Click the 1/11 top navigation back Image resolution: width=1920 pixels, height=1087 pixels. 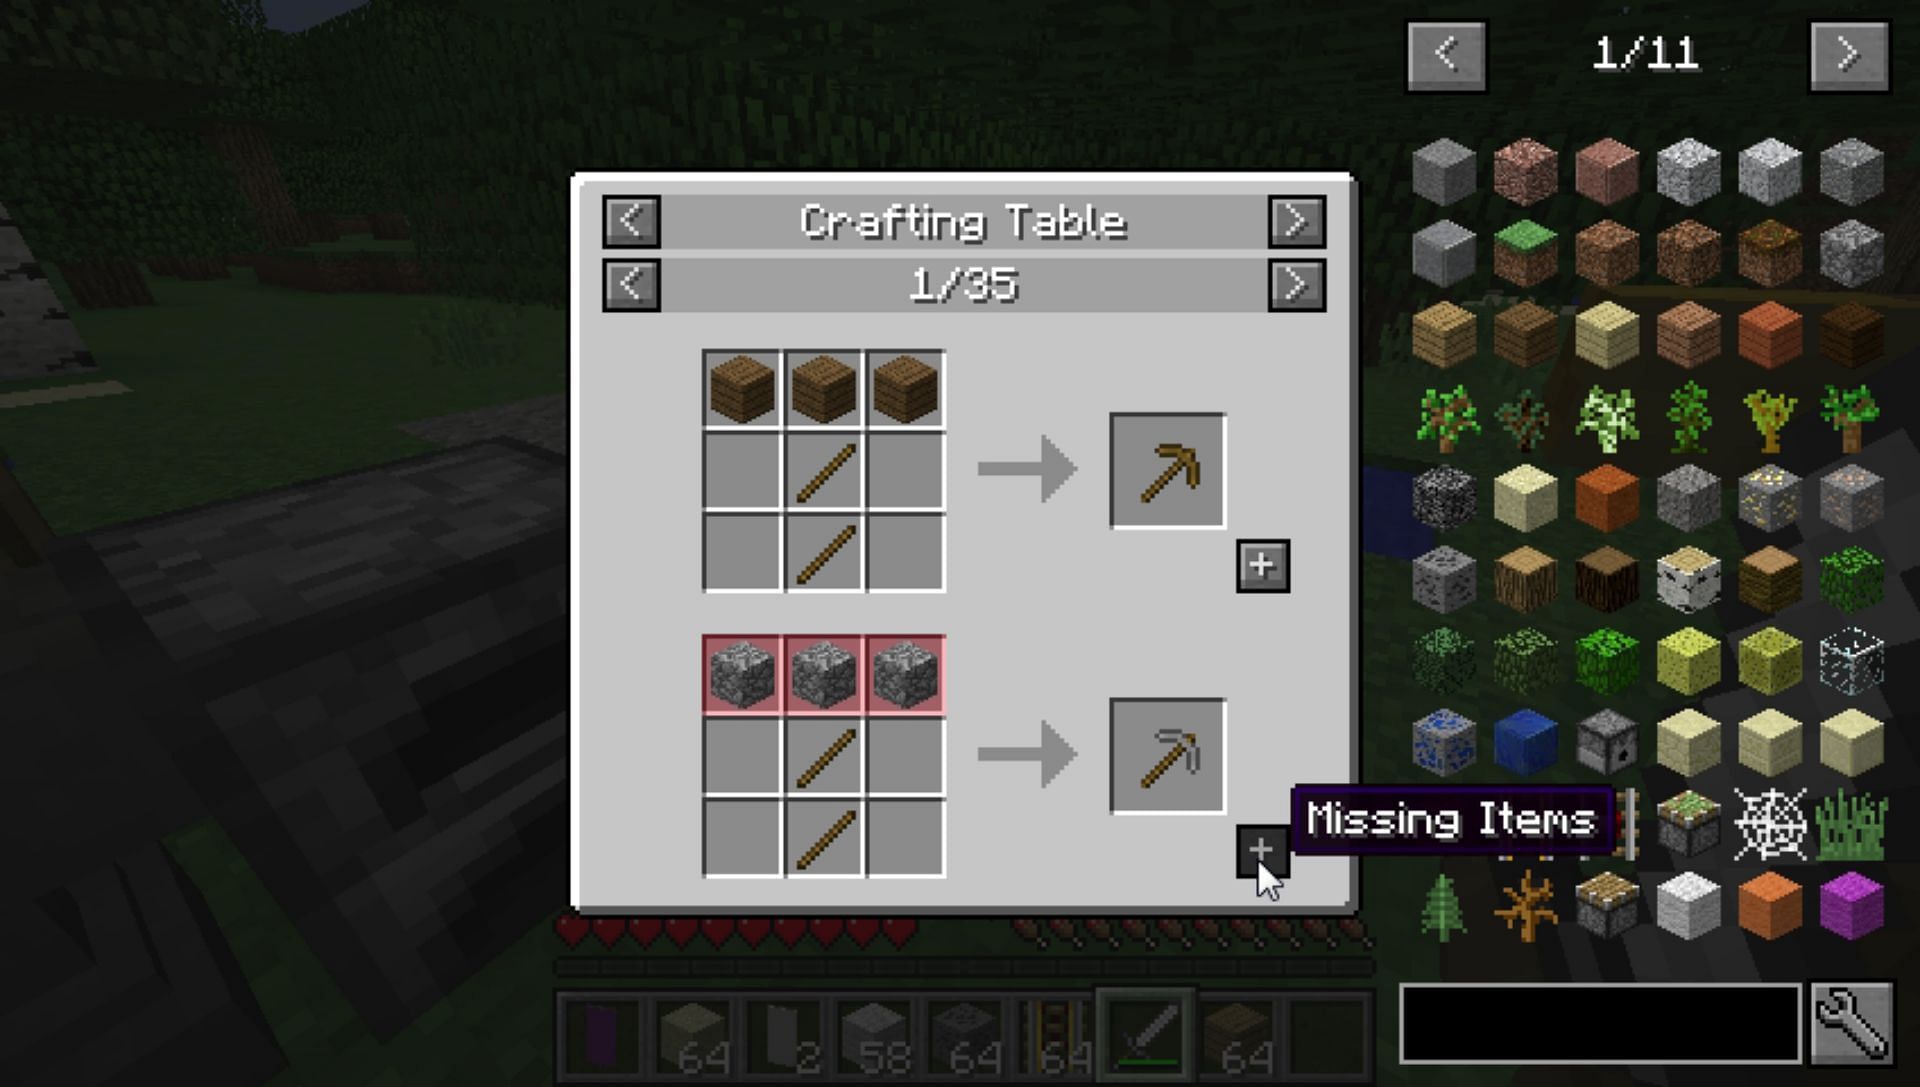1447,53
